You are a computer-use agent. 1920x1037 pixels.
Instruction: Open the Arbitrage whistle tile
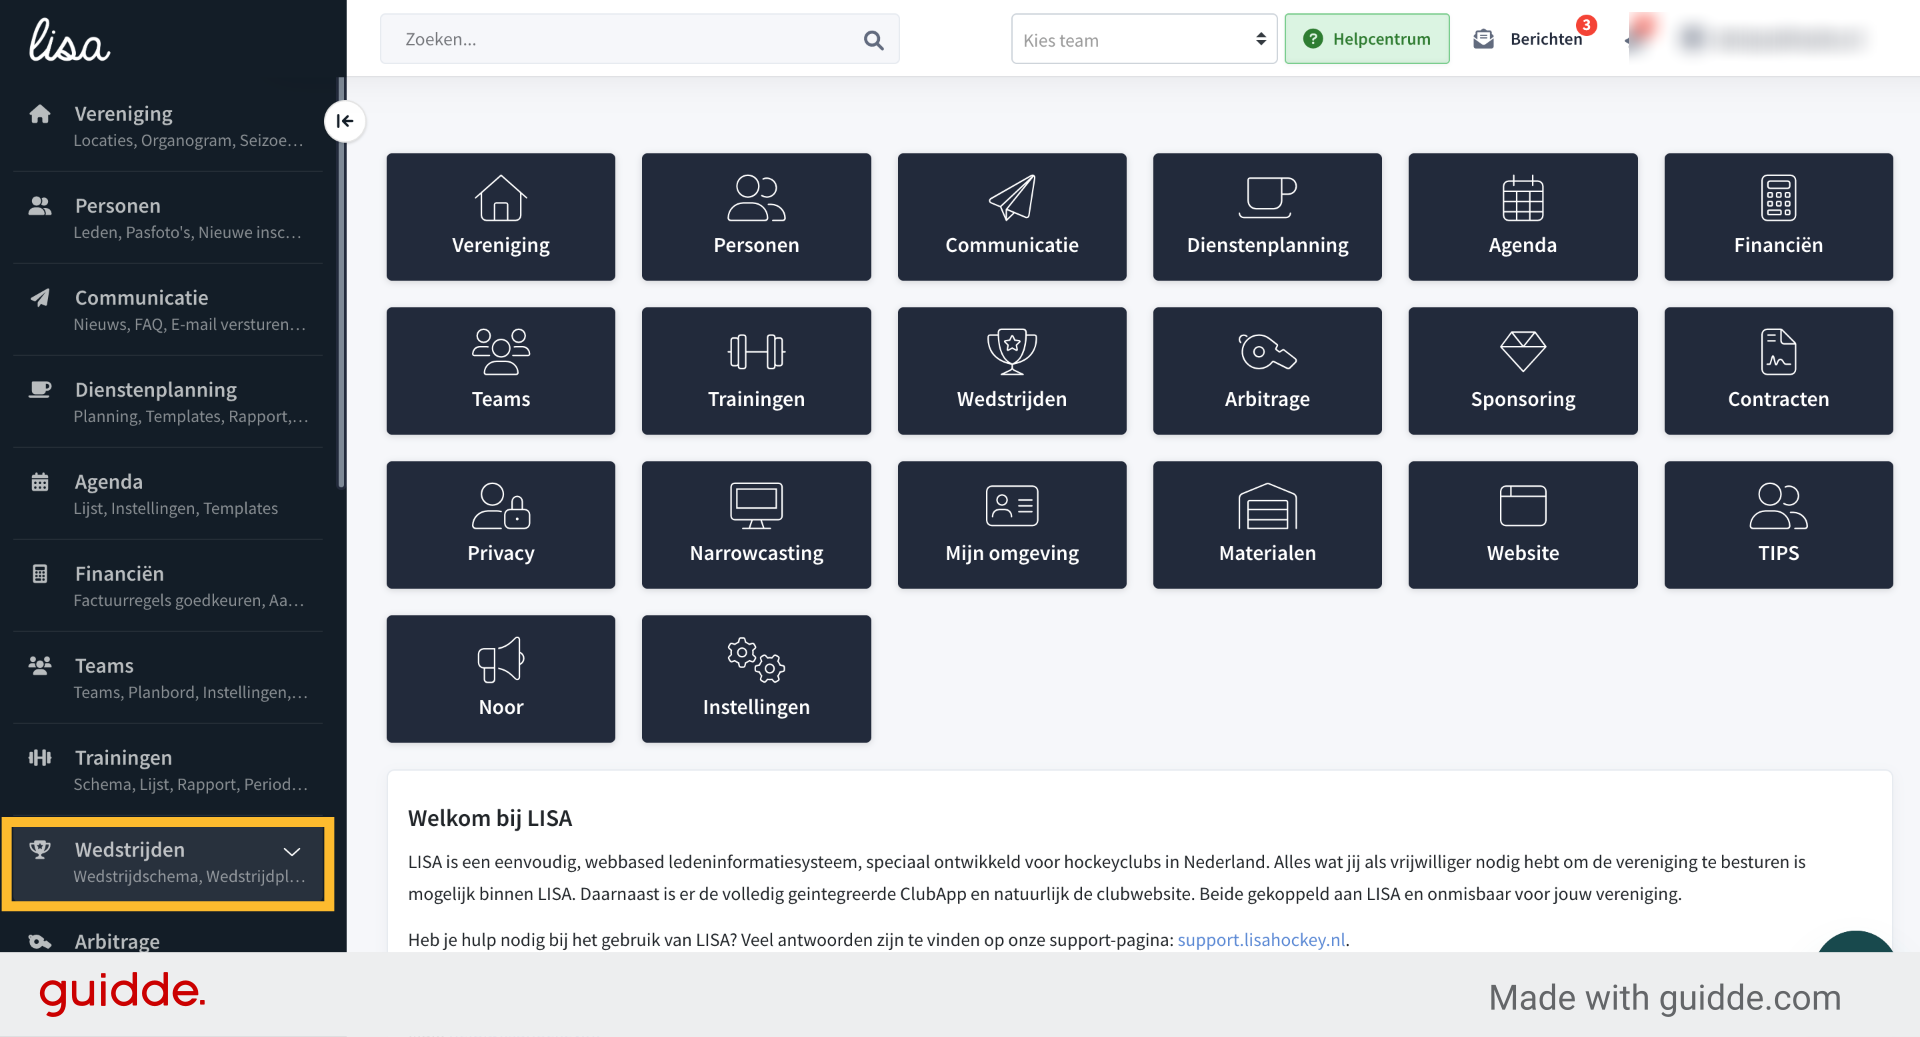1267,371
